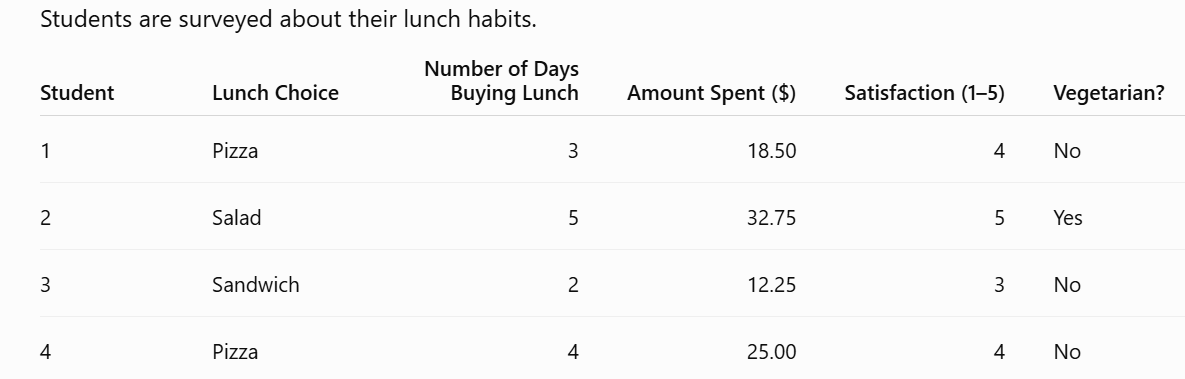The image size is (1185, 379).
Task: Select the No vegetarian cell for Sandwich row
Action: point(1067,285)
